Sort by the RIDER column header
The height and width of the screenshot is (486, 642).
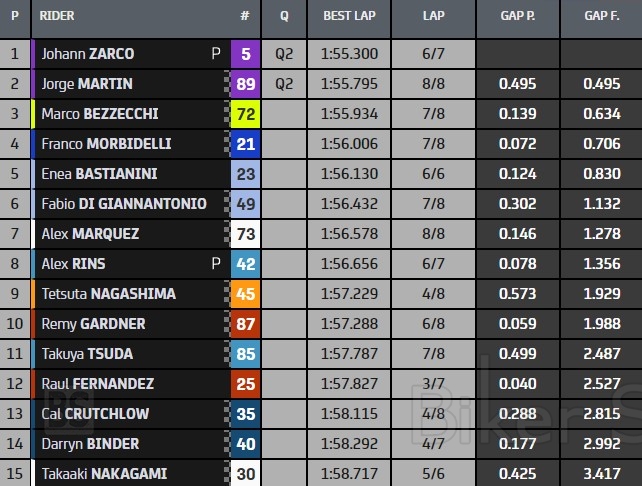coord(58,17)
